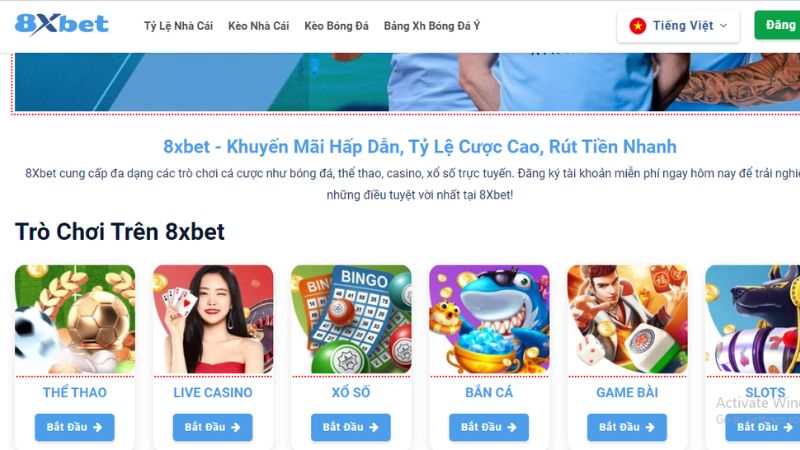Open the Live Casino game image
This screenshot has width=800, height=450.
pyautogui.click(x=213, y=319)
